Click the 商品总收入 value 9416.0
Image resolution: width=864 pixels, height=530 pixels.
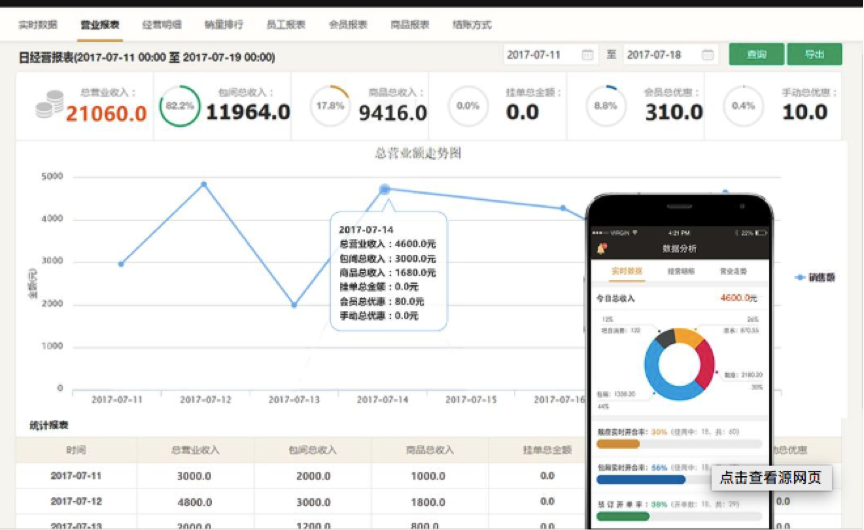393,113
